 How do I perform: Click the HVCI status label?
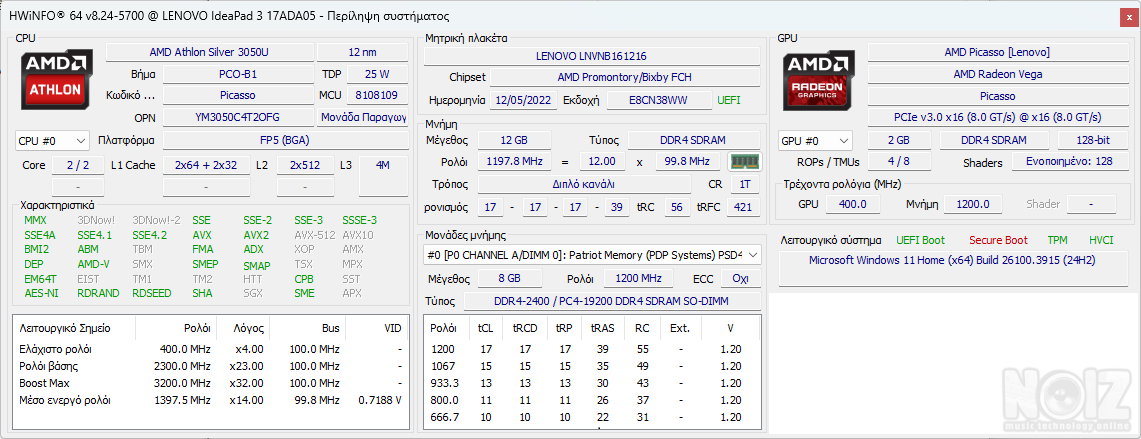(x=1100, y=240)
